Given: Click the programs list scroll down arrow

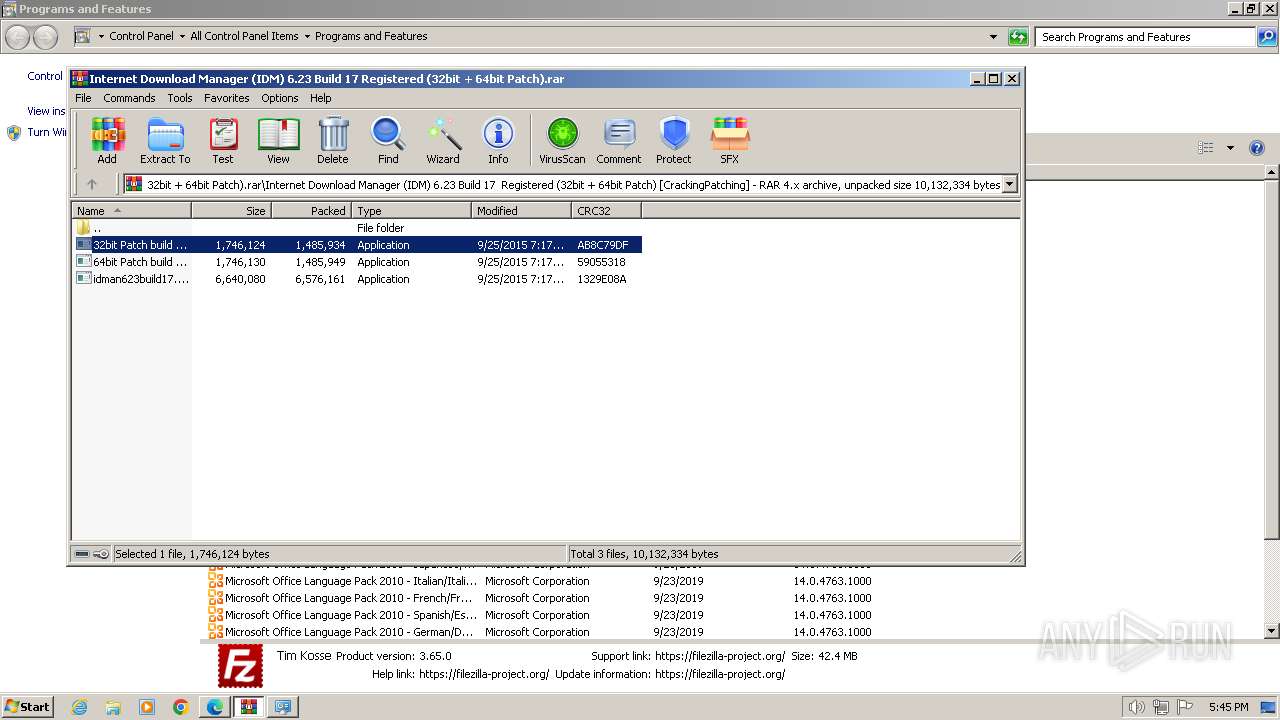Looking at the screenshot, I should click(x=1272, y=631).
